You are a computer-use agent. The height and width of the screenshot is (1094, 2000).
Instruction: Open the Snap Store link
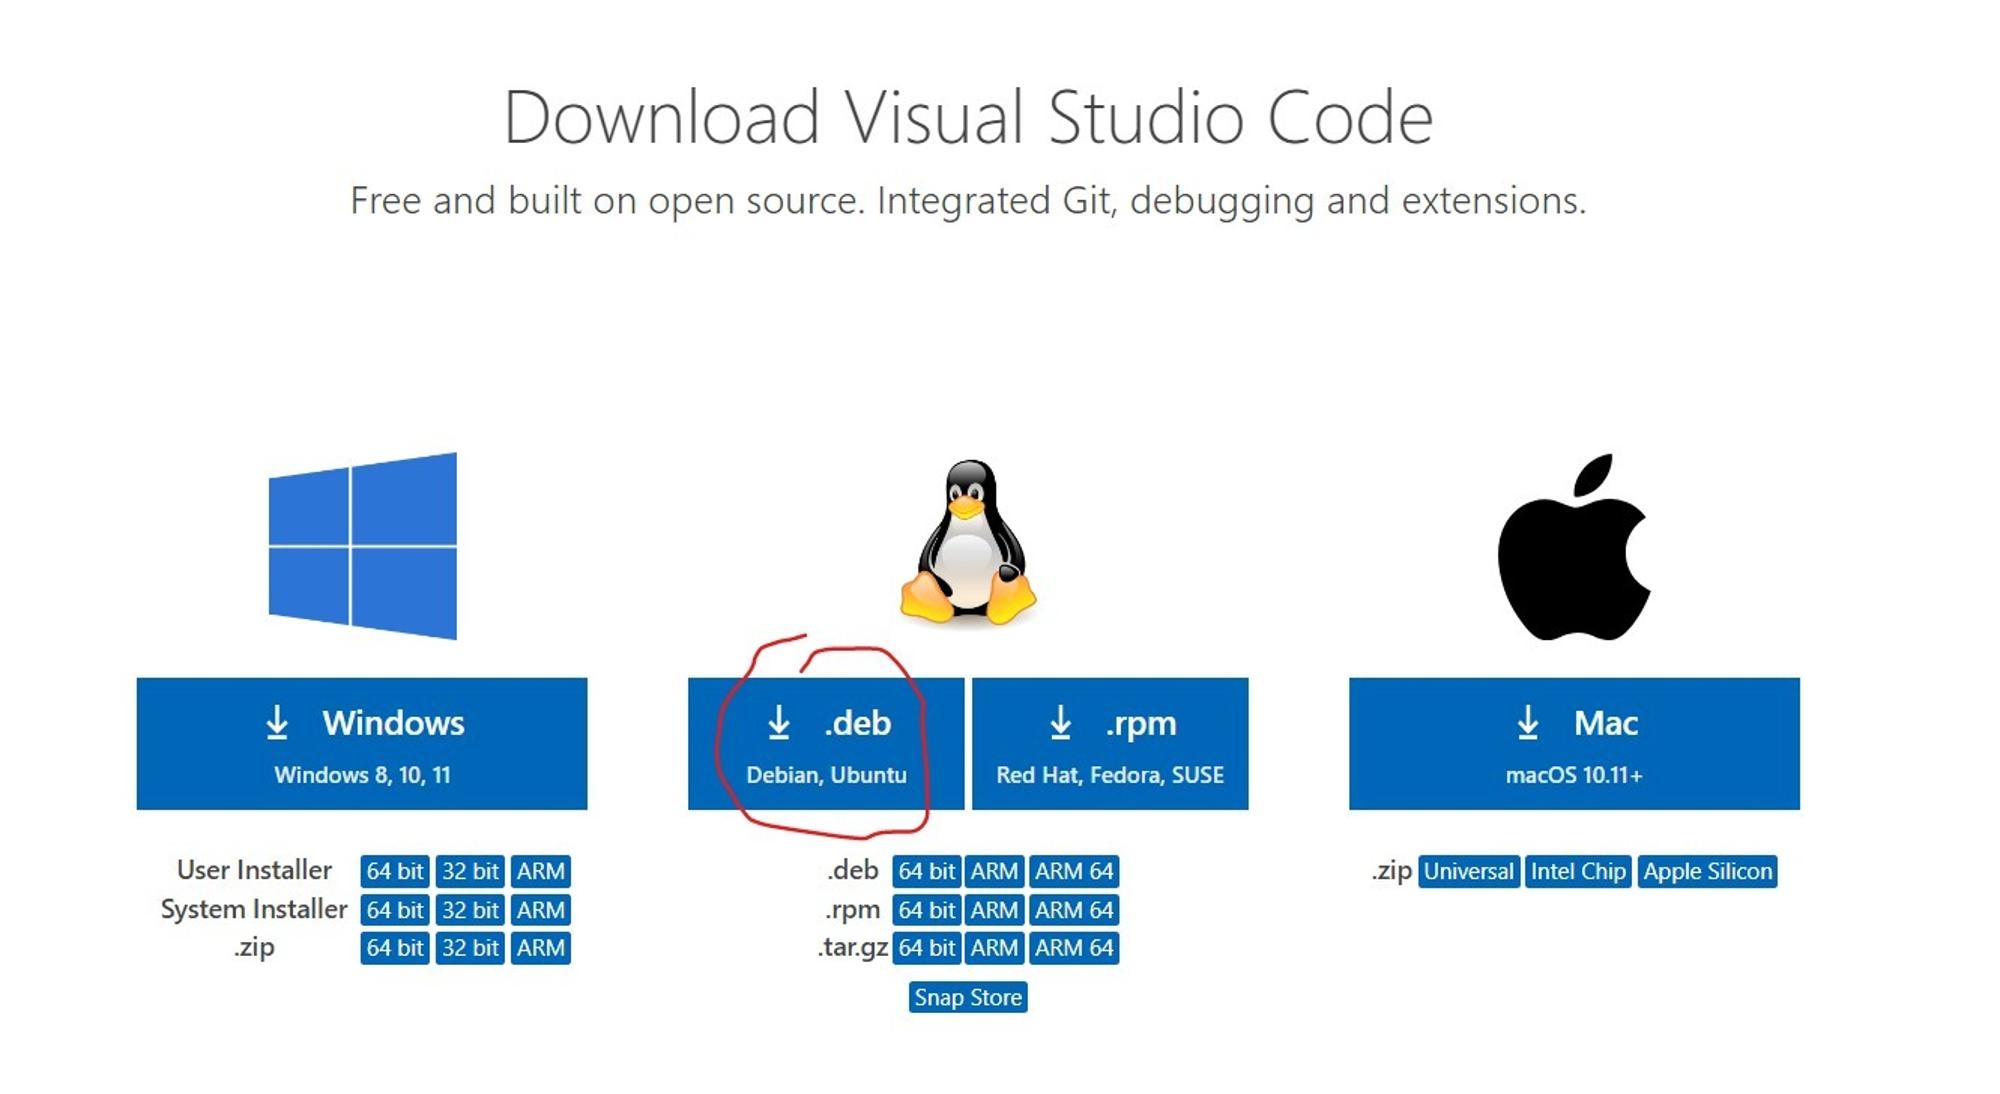(x=968, y=997)
